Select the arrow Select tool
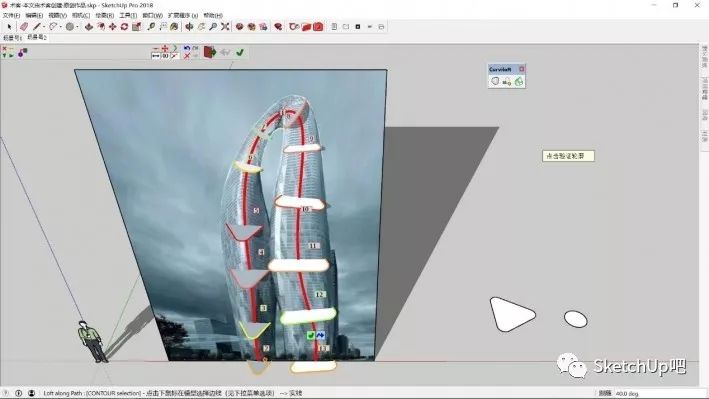This screenshot has height=399, width=709. coord(9,27)
